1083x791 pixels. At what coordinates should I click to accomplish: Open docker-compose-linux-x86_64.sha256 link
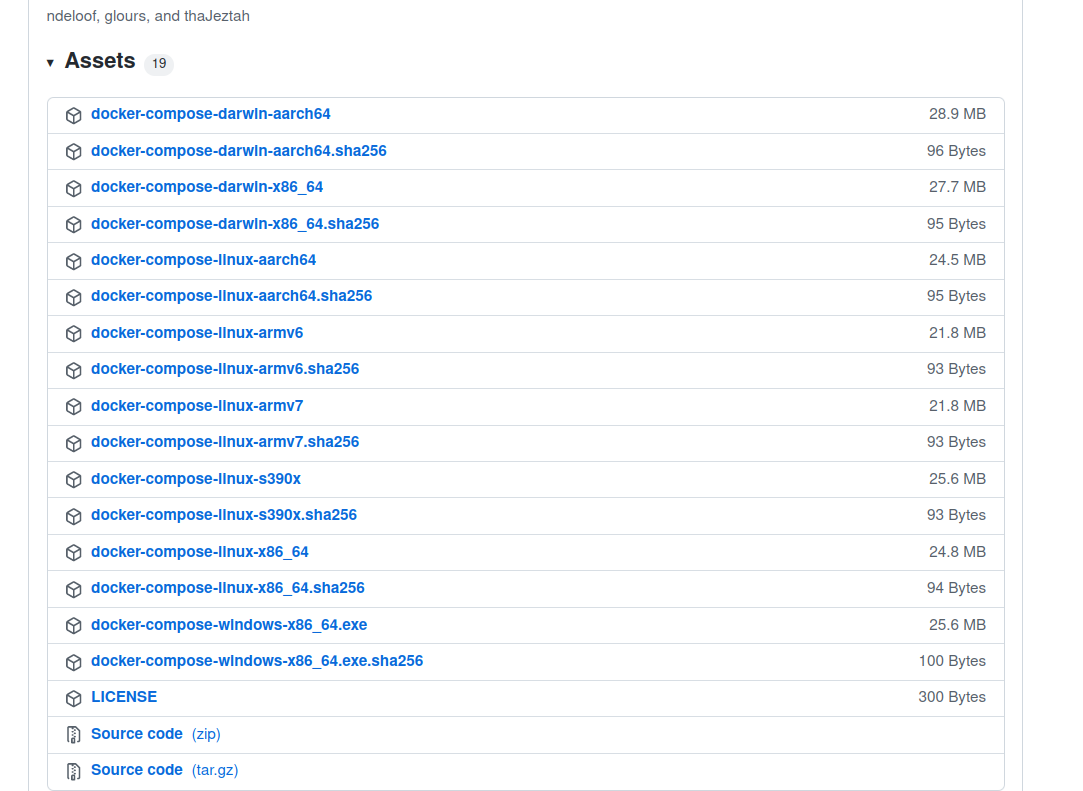pyautogui.click(x=228, y=588)
